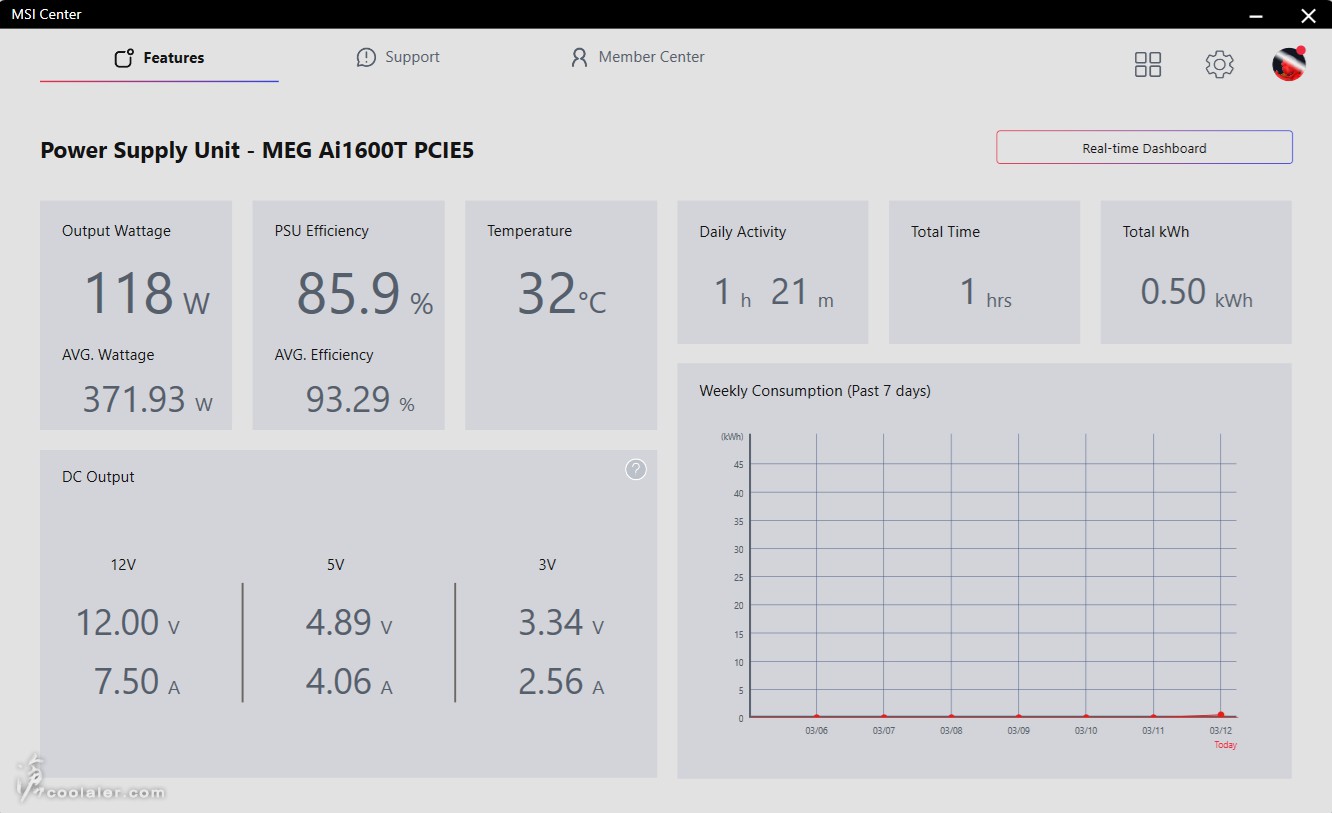This screenshot has height=813, width=1332.
Task: Click the 03/09 data point on chart
Action: pyautogui.click(x=1019, y=716)
